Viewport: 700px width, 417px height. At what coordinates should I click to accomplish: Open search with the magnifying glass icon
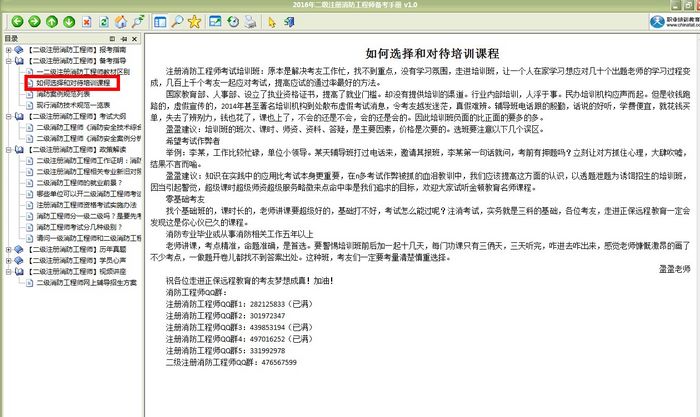pos(177,21)
